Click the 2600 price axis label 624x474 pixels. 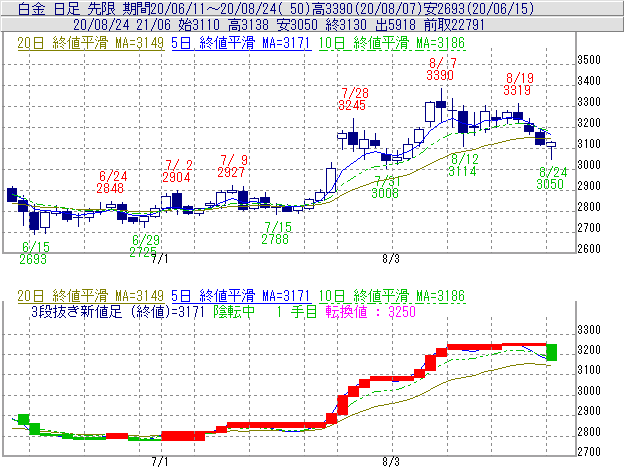click(x=589, y=249)
